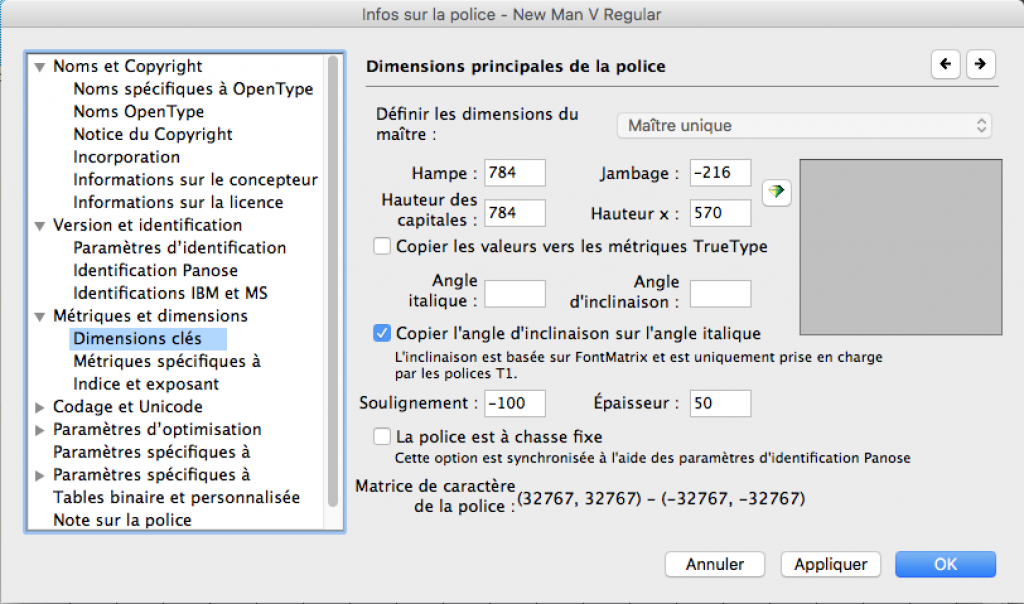Expand the Paramètres d'optimisation section

(x=40, y=430)
